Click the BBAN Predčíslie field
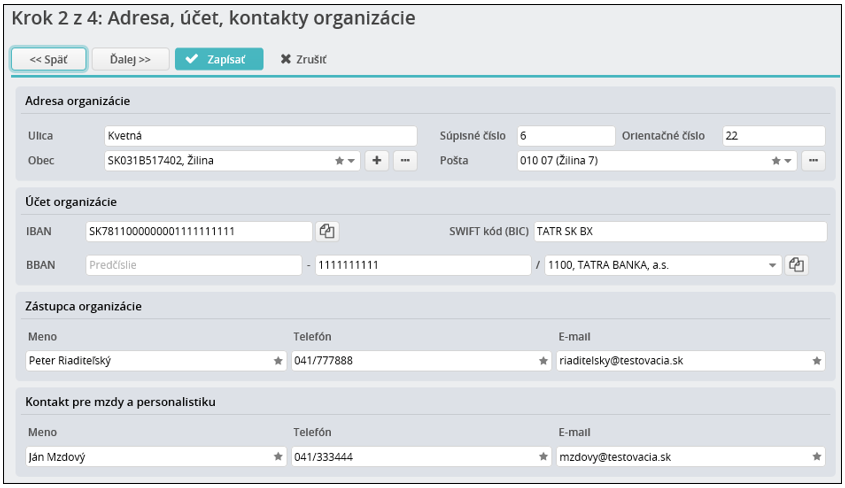The image size is (845, 488). [x=193, y=264]
